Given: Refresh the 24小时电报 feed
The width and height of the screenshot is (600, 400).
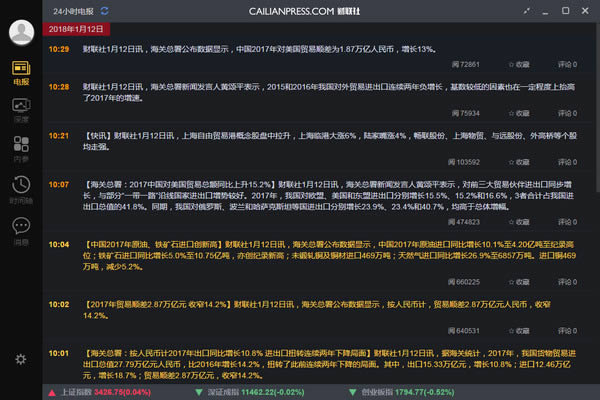Looking at the screenshot, I should coord(106,9).
